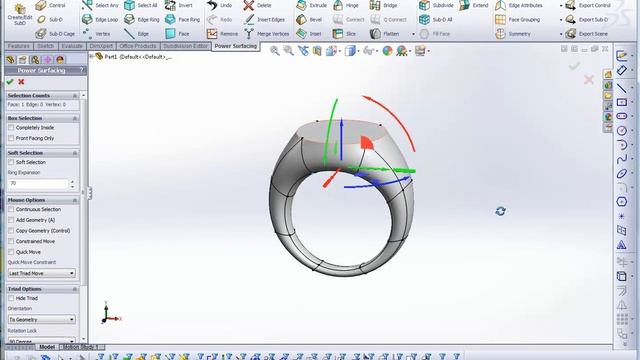The width and height of the screenshot is (640, 360).
Task: Collapse the Selection Counts section
Action: point(75,96)
